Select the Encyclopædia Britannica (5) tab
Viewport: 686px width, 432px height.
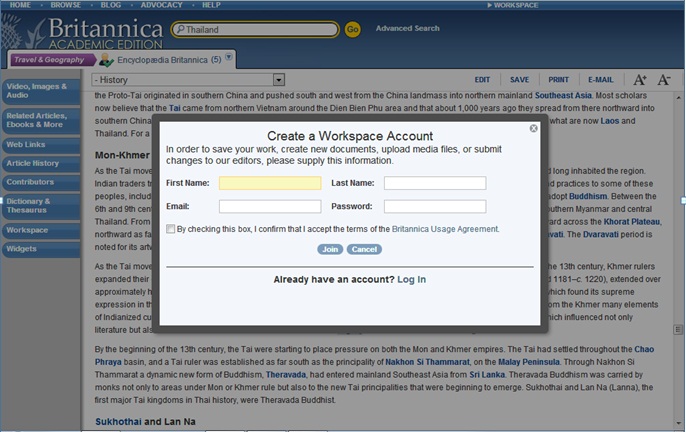pyautogui.click(x=169, y=60)
